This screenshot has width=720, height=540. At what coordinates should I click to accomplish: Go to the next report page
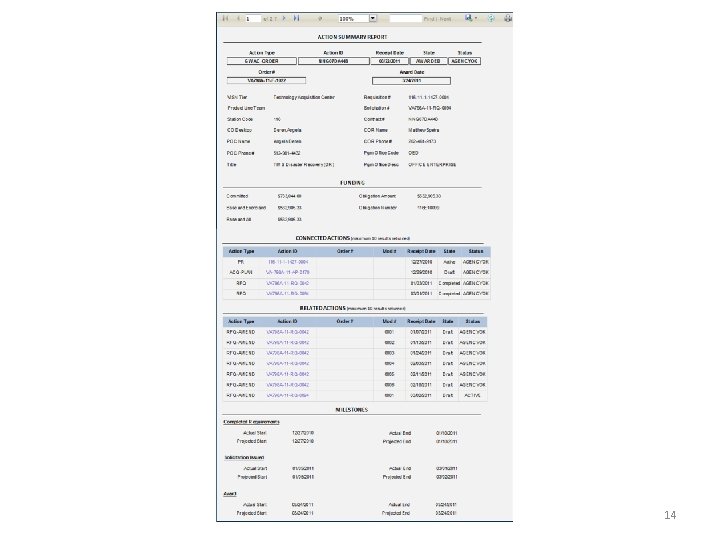point(284,18)
